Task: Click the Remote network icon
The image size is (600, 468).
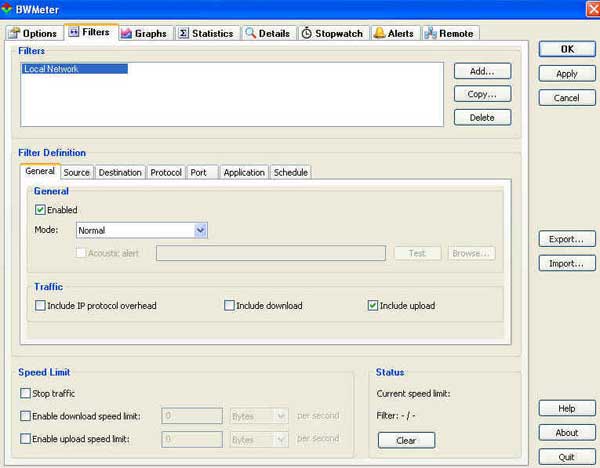Action: (x=430, y=33)
